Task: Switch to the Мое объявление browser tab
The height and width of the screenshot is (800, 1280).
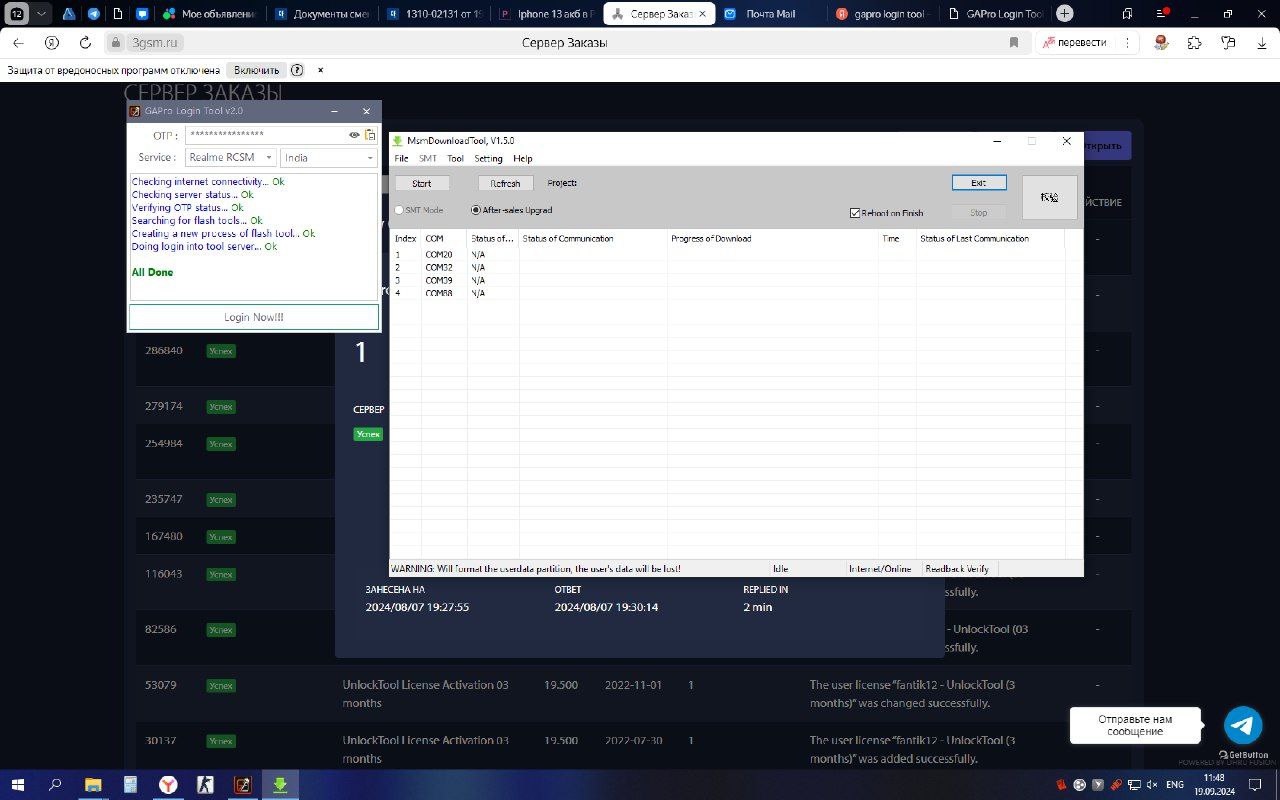Action: [209, 14]
